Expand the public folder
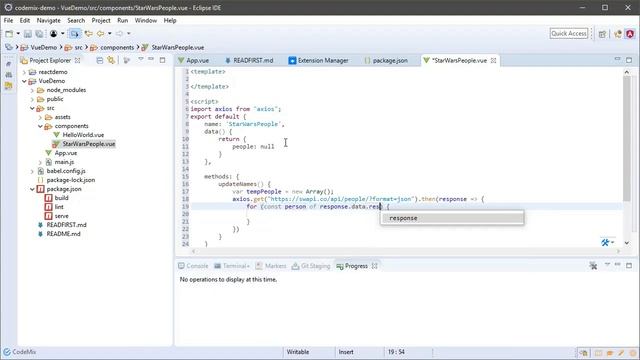The width and height of the screenshot is (640, 360). (32, 99)
